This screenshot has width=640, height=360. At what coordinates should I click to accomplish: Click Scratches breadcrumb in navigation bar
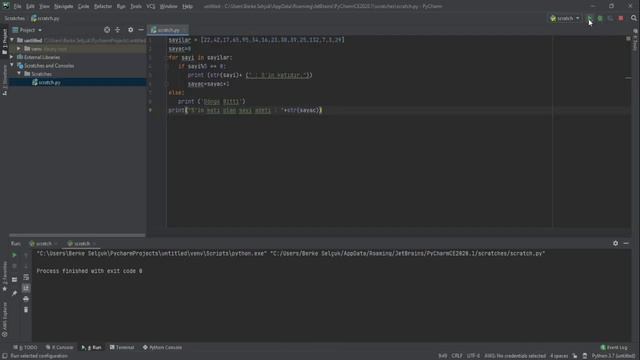15,18
